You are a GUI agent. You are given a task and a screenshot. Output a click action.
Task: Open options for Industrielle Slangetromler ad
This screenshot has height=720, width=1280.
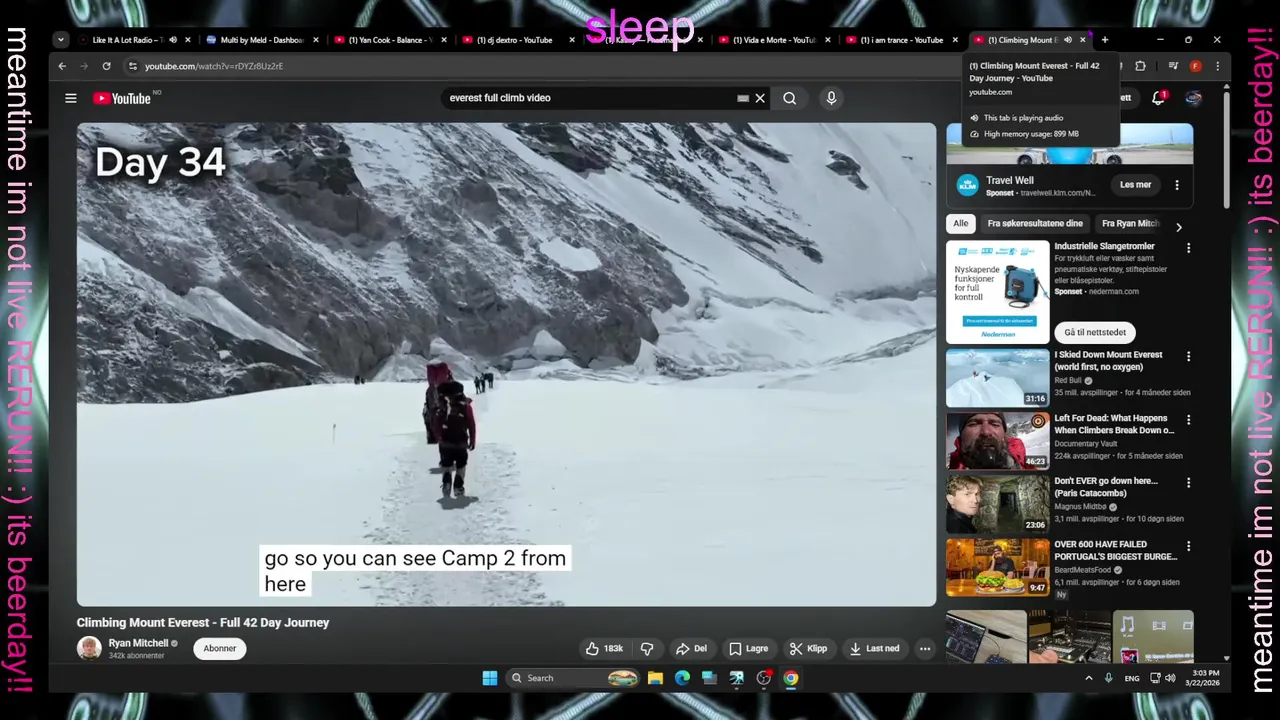coord(1188,248)
